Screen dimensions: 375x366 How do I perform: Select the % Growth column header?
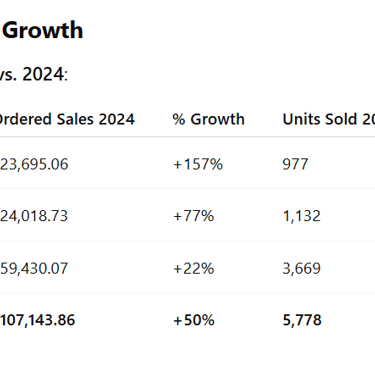(208, 119)
